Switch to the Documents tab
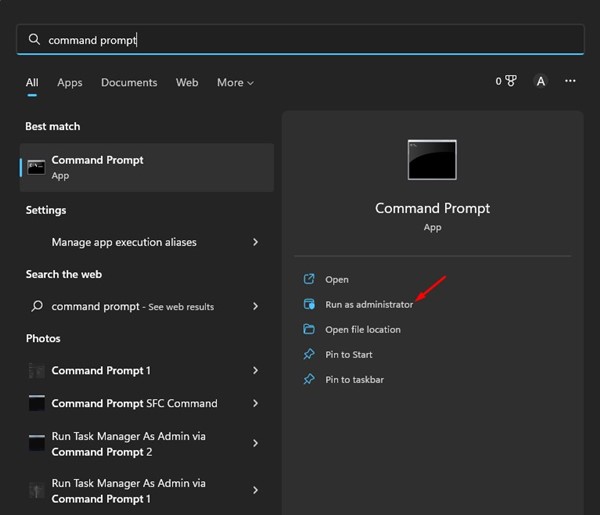This screenshot has width=600, height=515. click(x=129, y=82)
